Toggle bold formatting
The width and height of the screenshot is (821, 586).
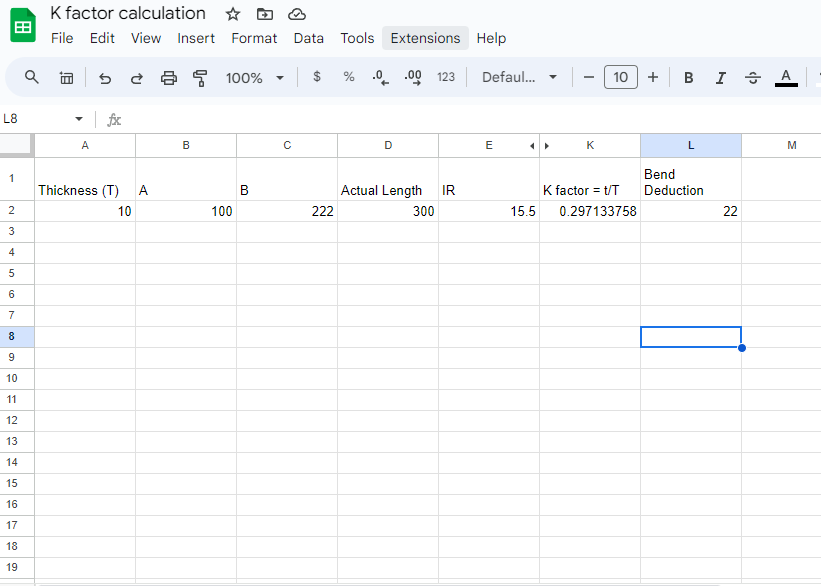point(688,77)
